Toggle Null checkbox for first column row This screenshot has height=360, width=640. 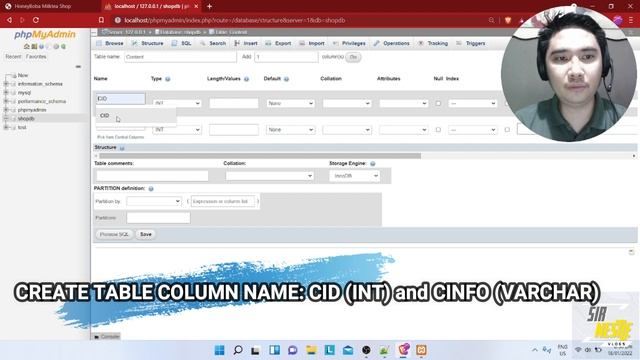tap(438, 103)
